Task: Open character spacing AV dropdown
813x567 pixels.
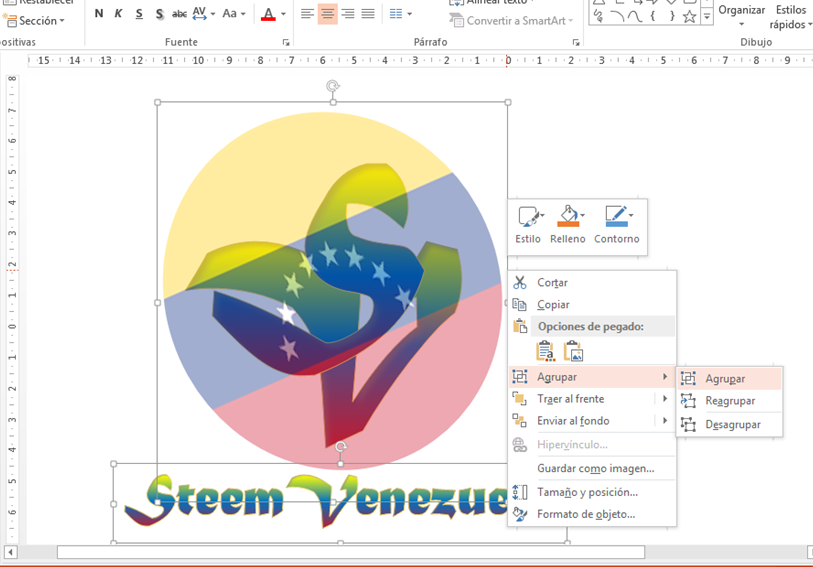Action: click(203, 14)
